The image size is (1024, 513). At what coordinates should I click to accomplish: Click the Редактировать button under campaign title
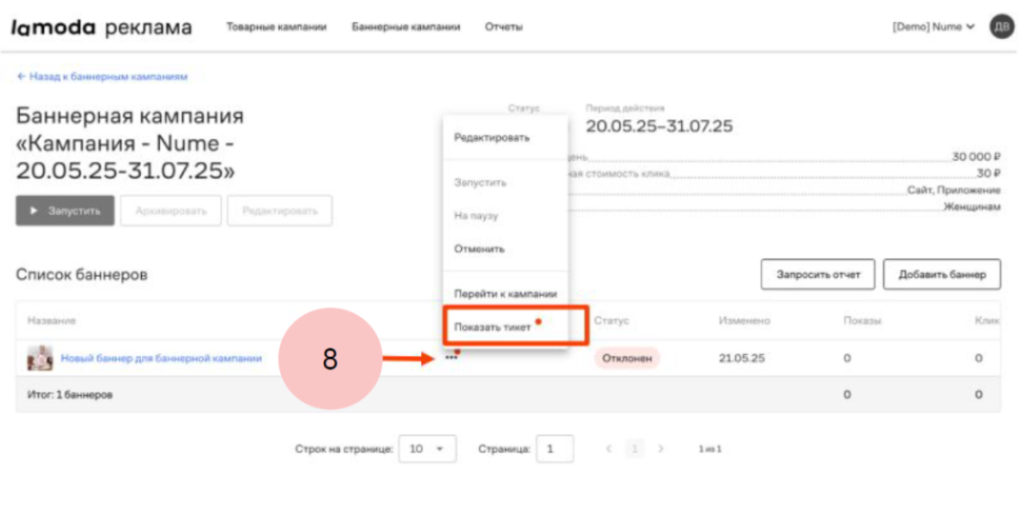point(280,211)
